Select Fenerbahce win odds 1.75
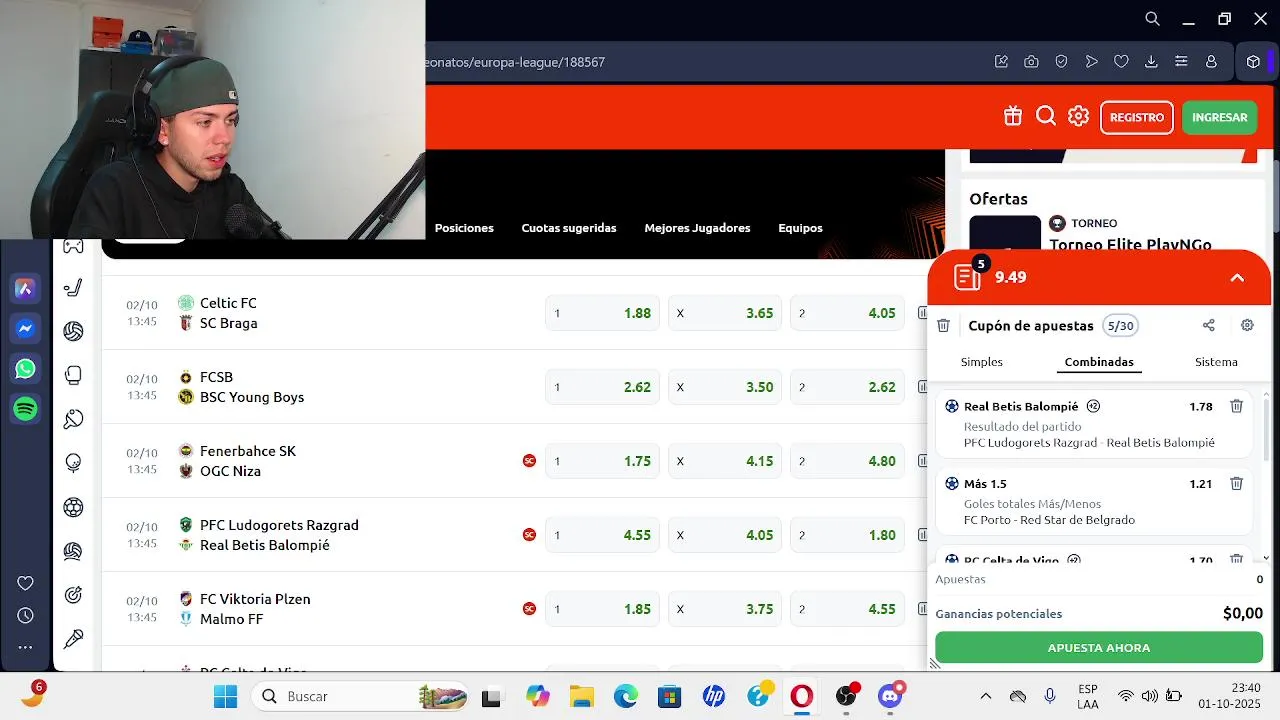 (602, 461)
